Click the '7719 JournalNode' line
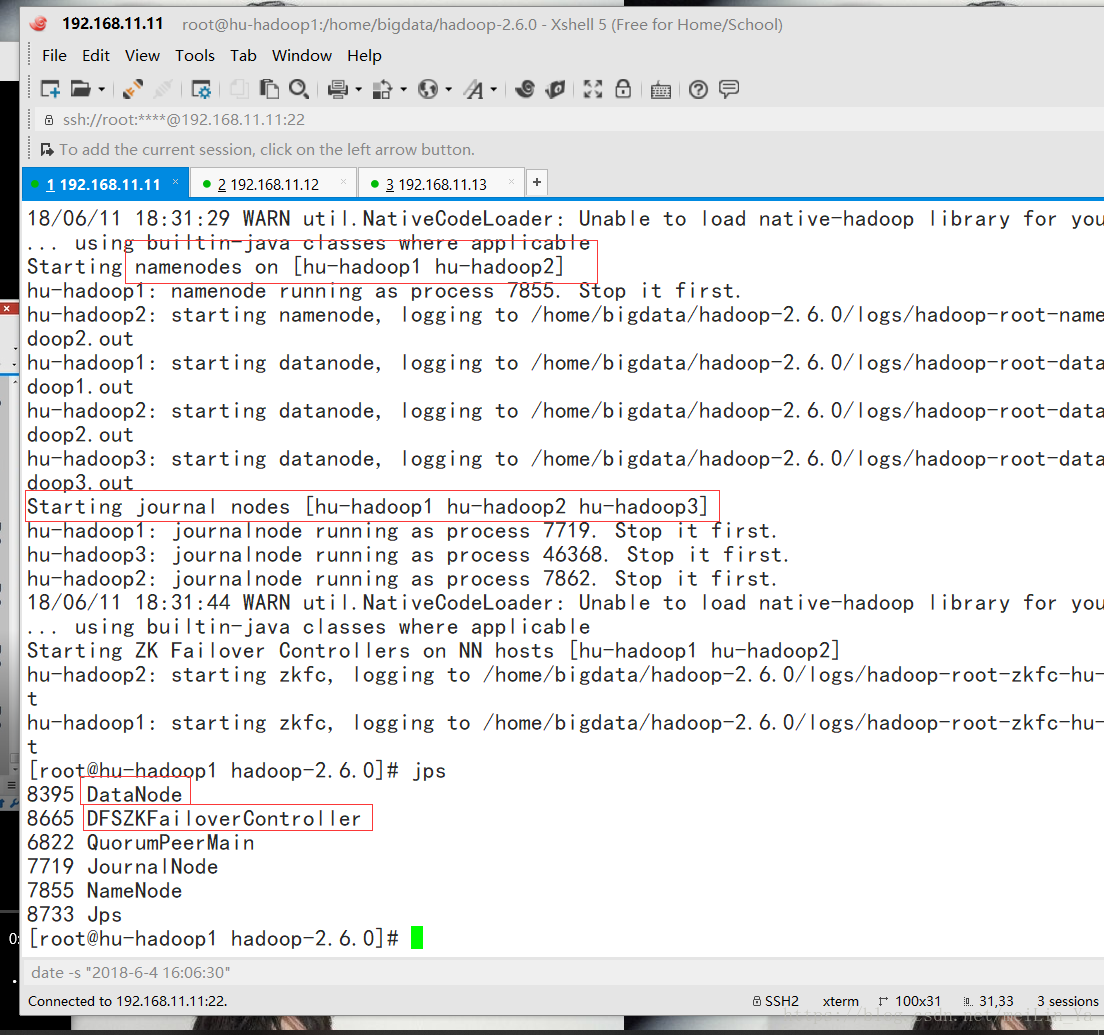The width and height of the screenshot is (1104, 1035). click(123, 866)
